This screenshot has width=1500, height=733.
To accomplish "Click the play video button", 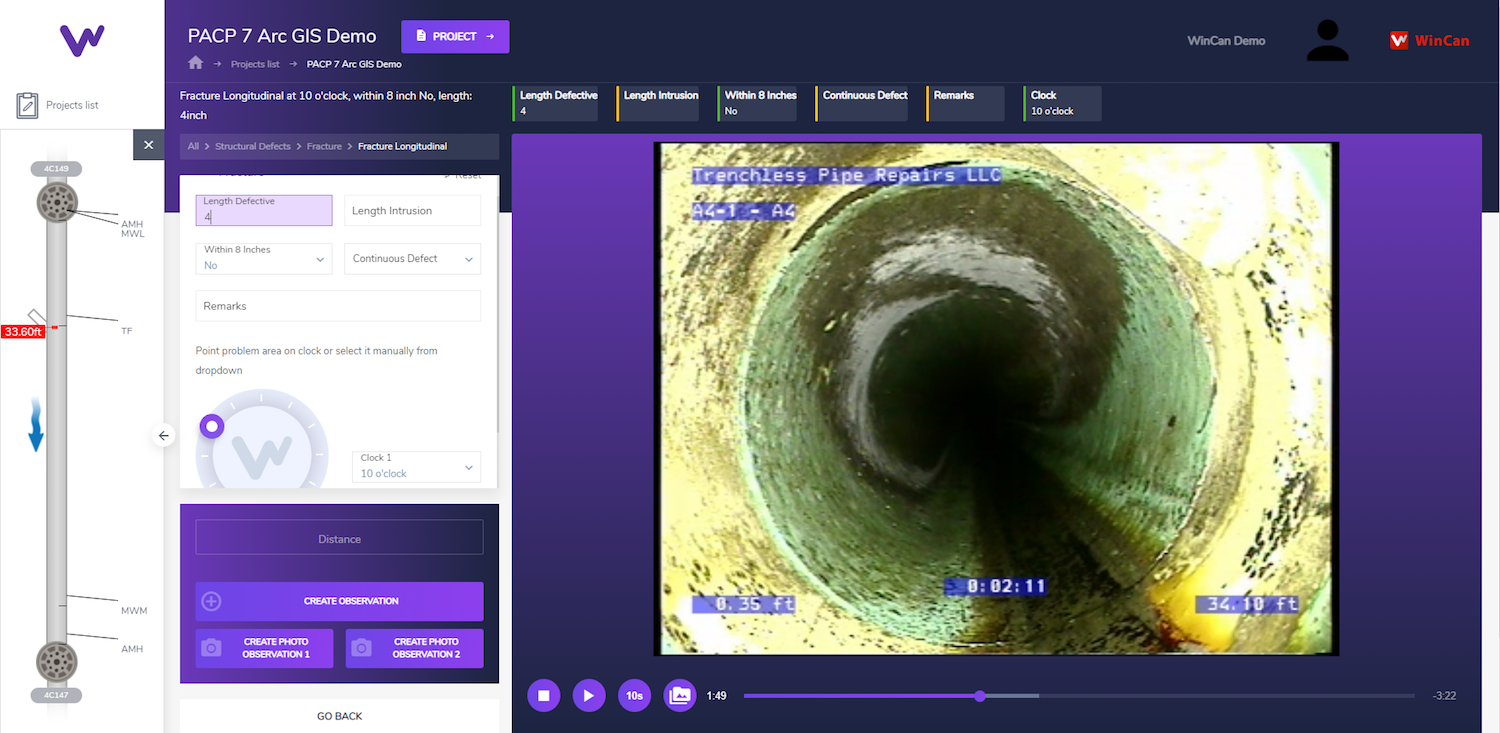I will [x=588, y=695].
